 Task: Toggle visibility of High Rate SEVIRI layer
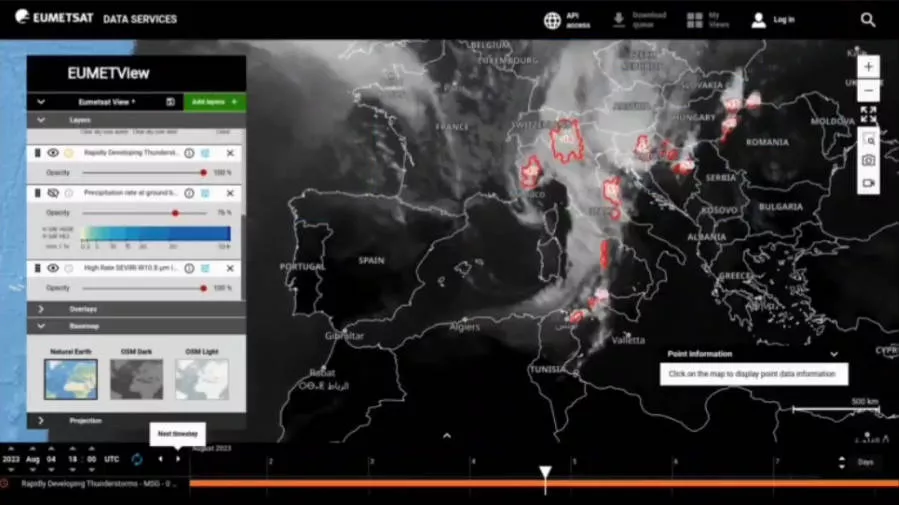(x=53, y=268)
